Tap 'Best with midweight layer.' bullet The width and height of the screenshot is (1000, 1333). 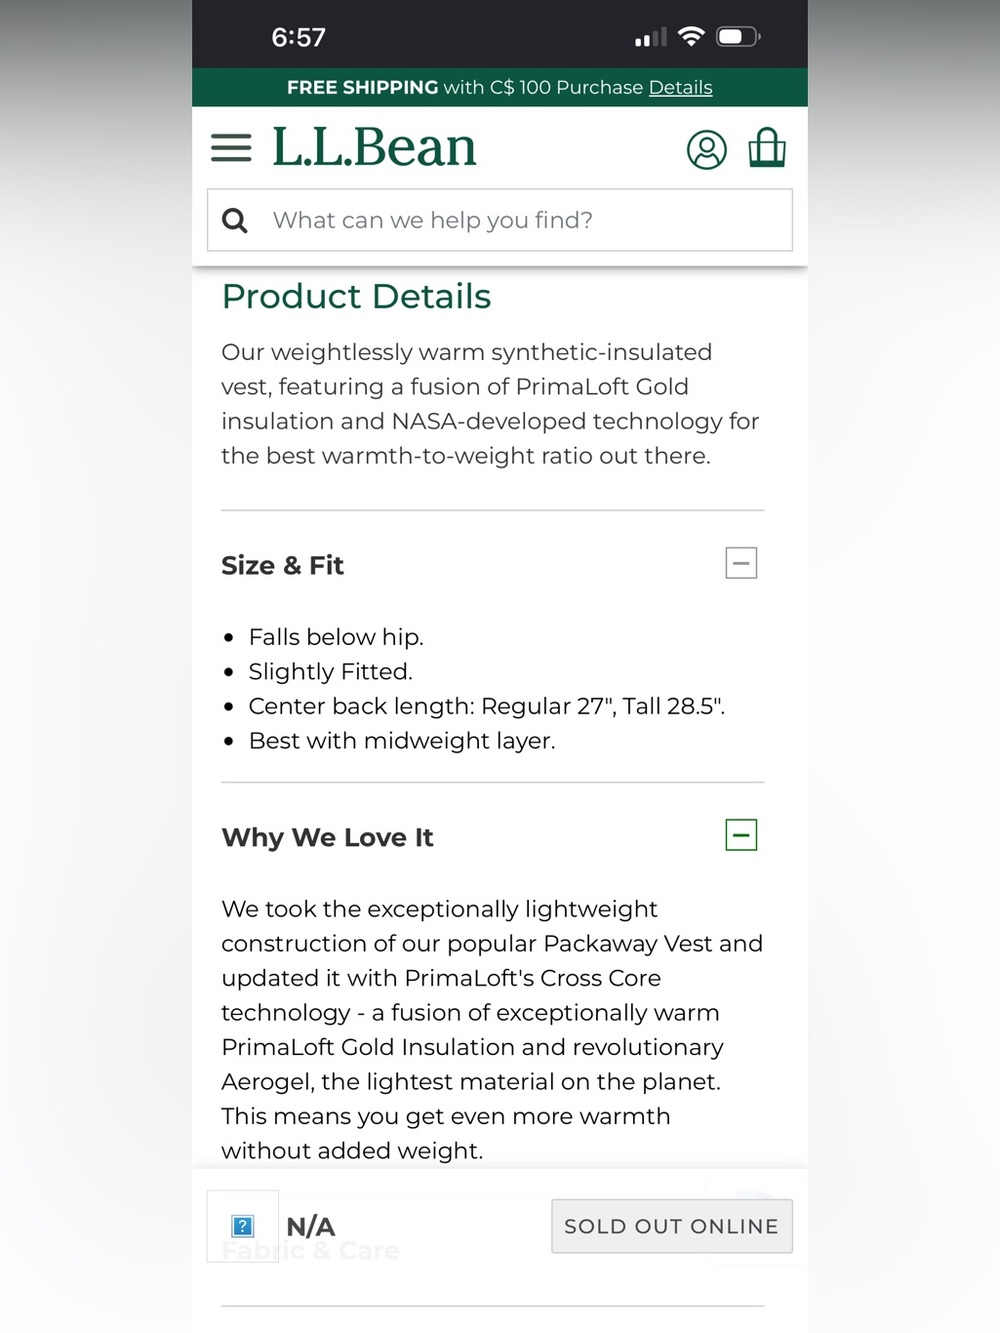[402, 741]
